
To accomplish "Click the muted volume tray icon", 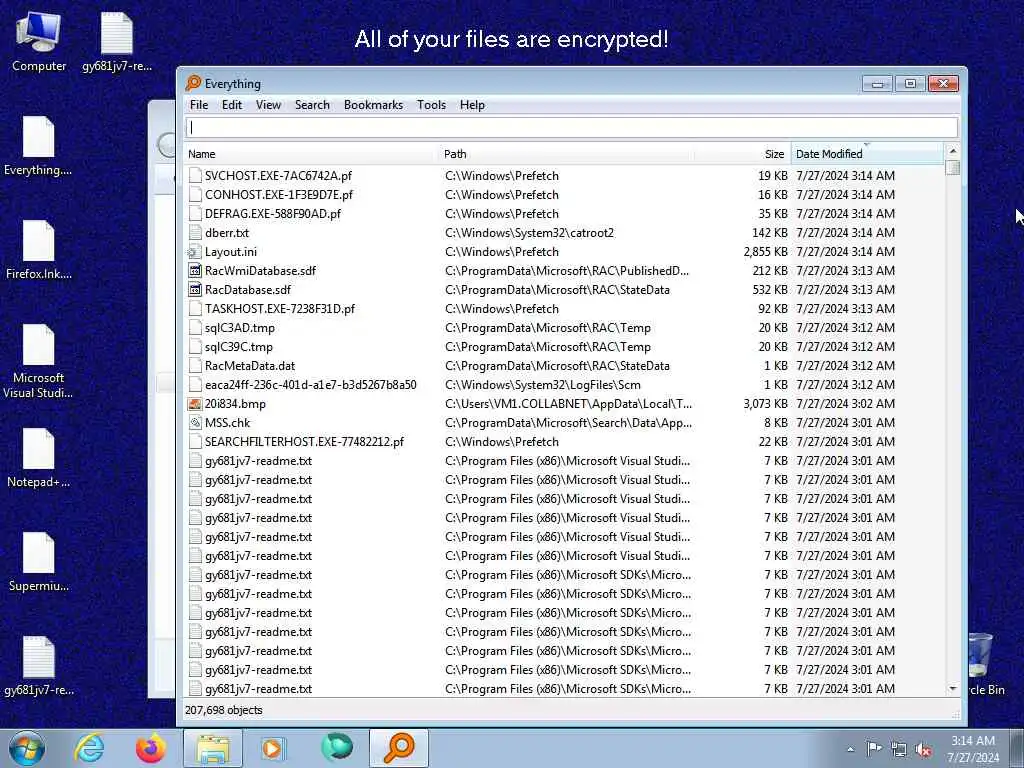I will (923, 749).
